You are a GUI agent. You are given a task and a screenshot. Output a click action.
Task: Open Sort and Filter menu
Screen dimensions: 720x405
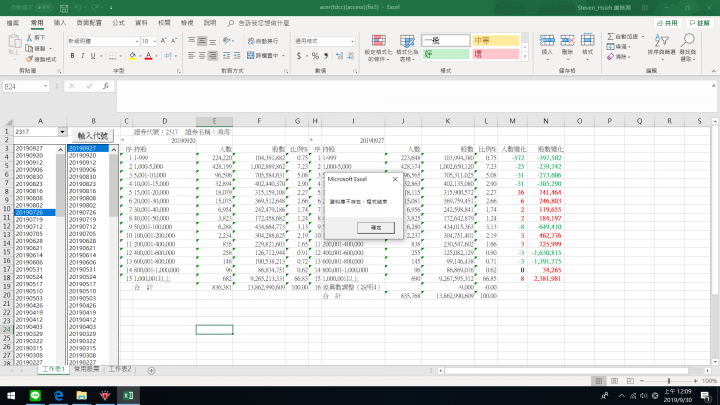(662, 47)
